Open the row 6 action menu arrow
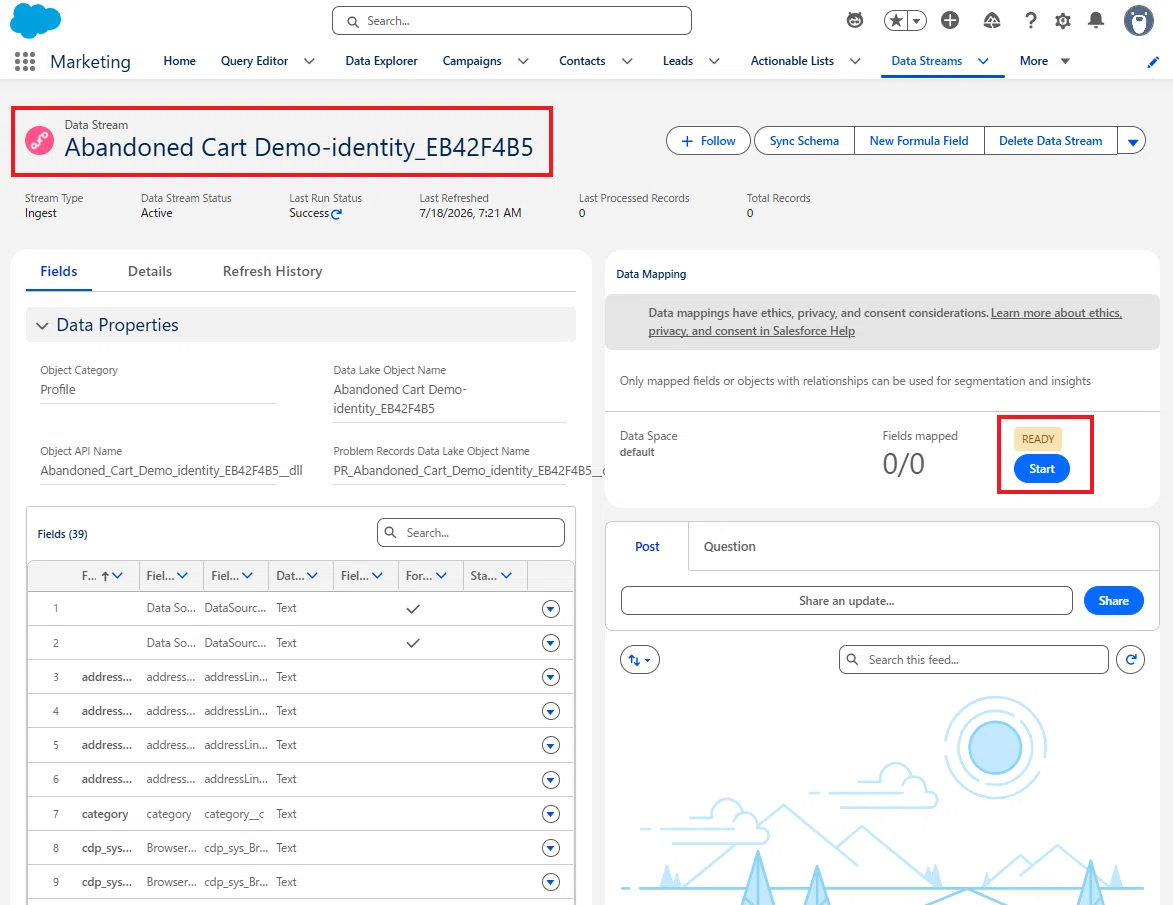The width and height of the screenshot is (1173, 905). 551,780
